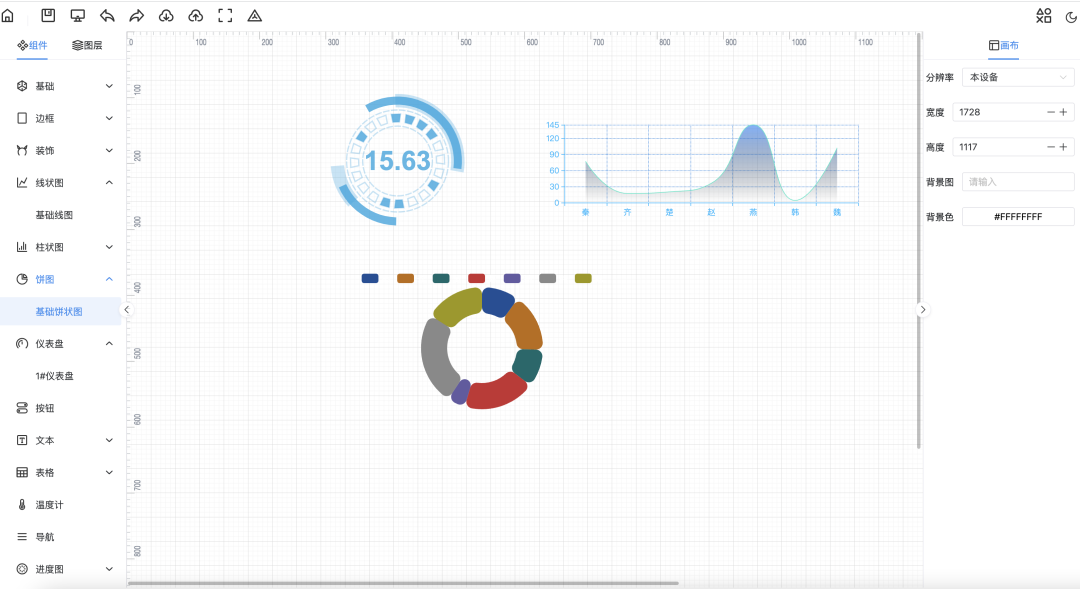Select the 15.63 gauge widget on canvas
1080x589 pixels.
click(397, 161)
